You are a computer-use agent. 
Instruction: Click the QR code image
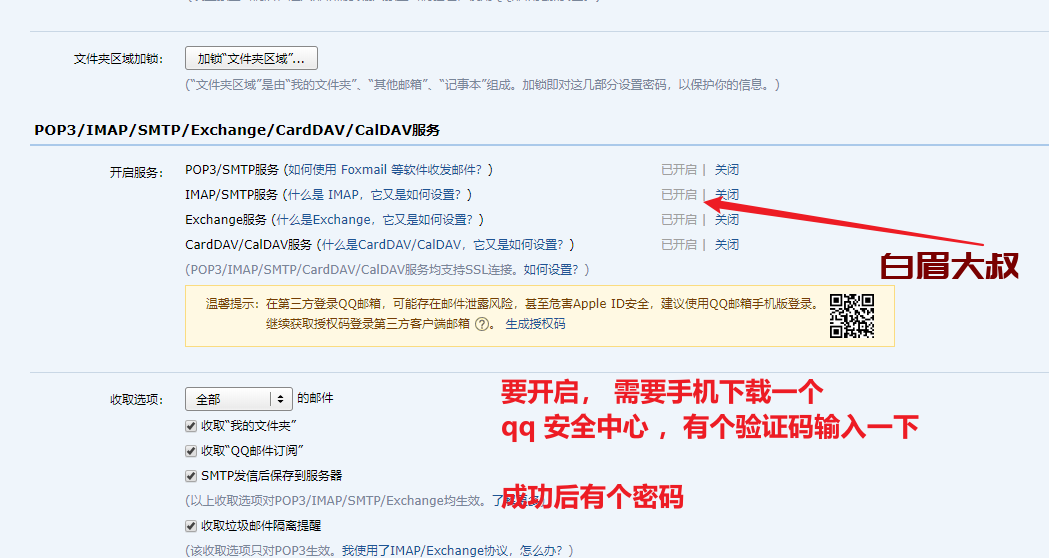(x=852, y=316)
